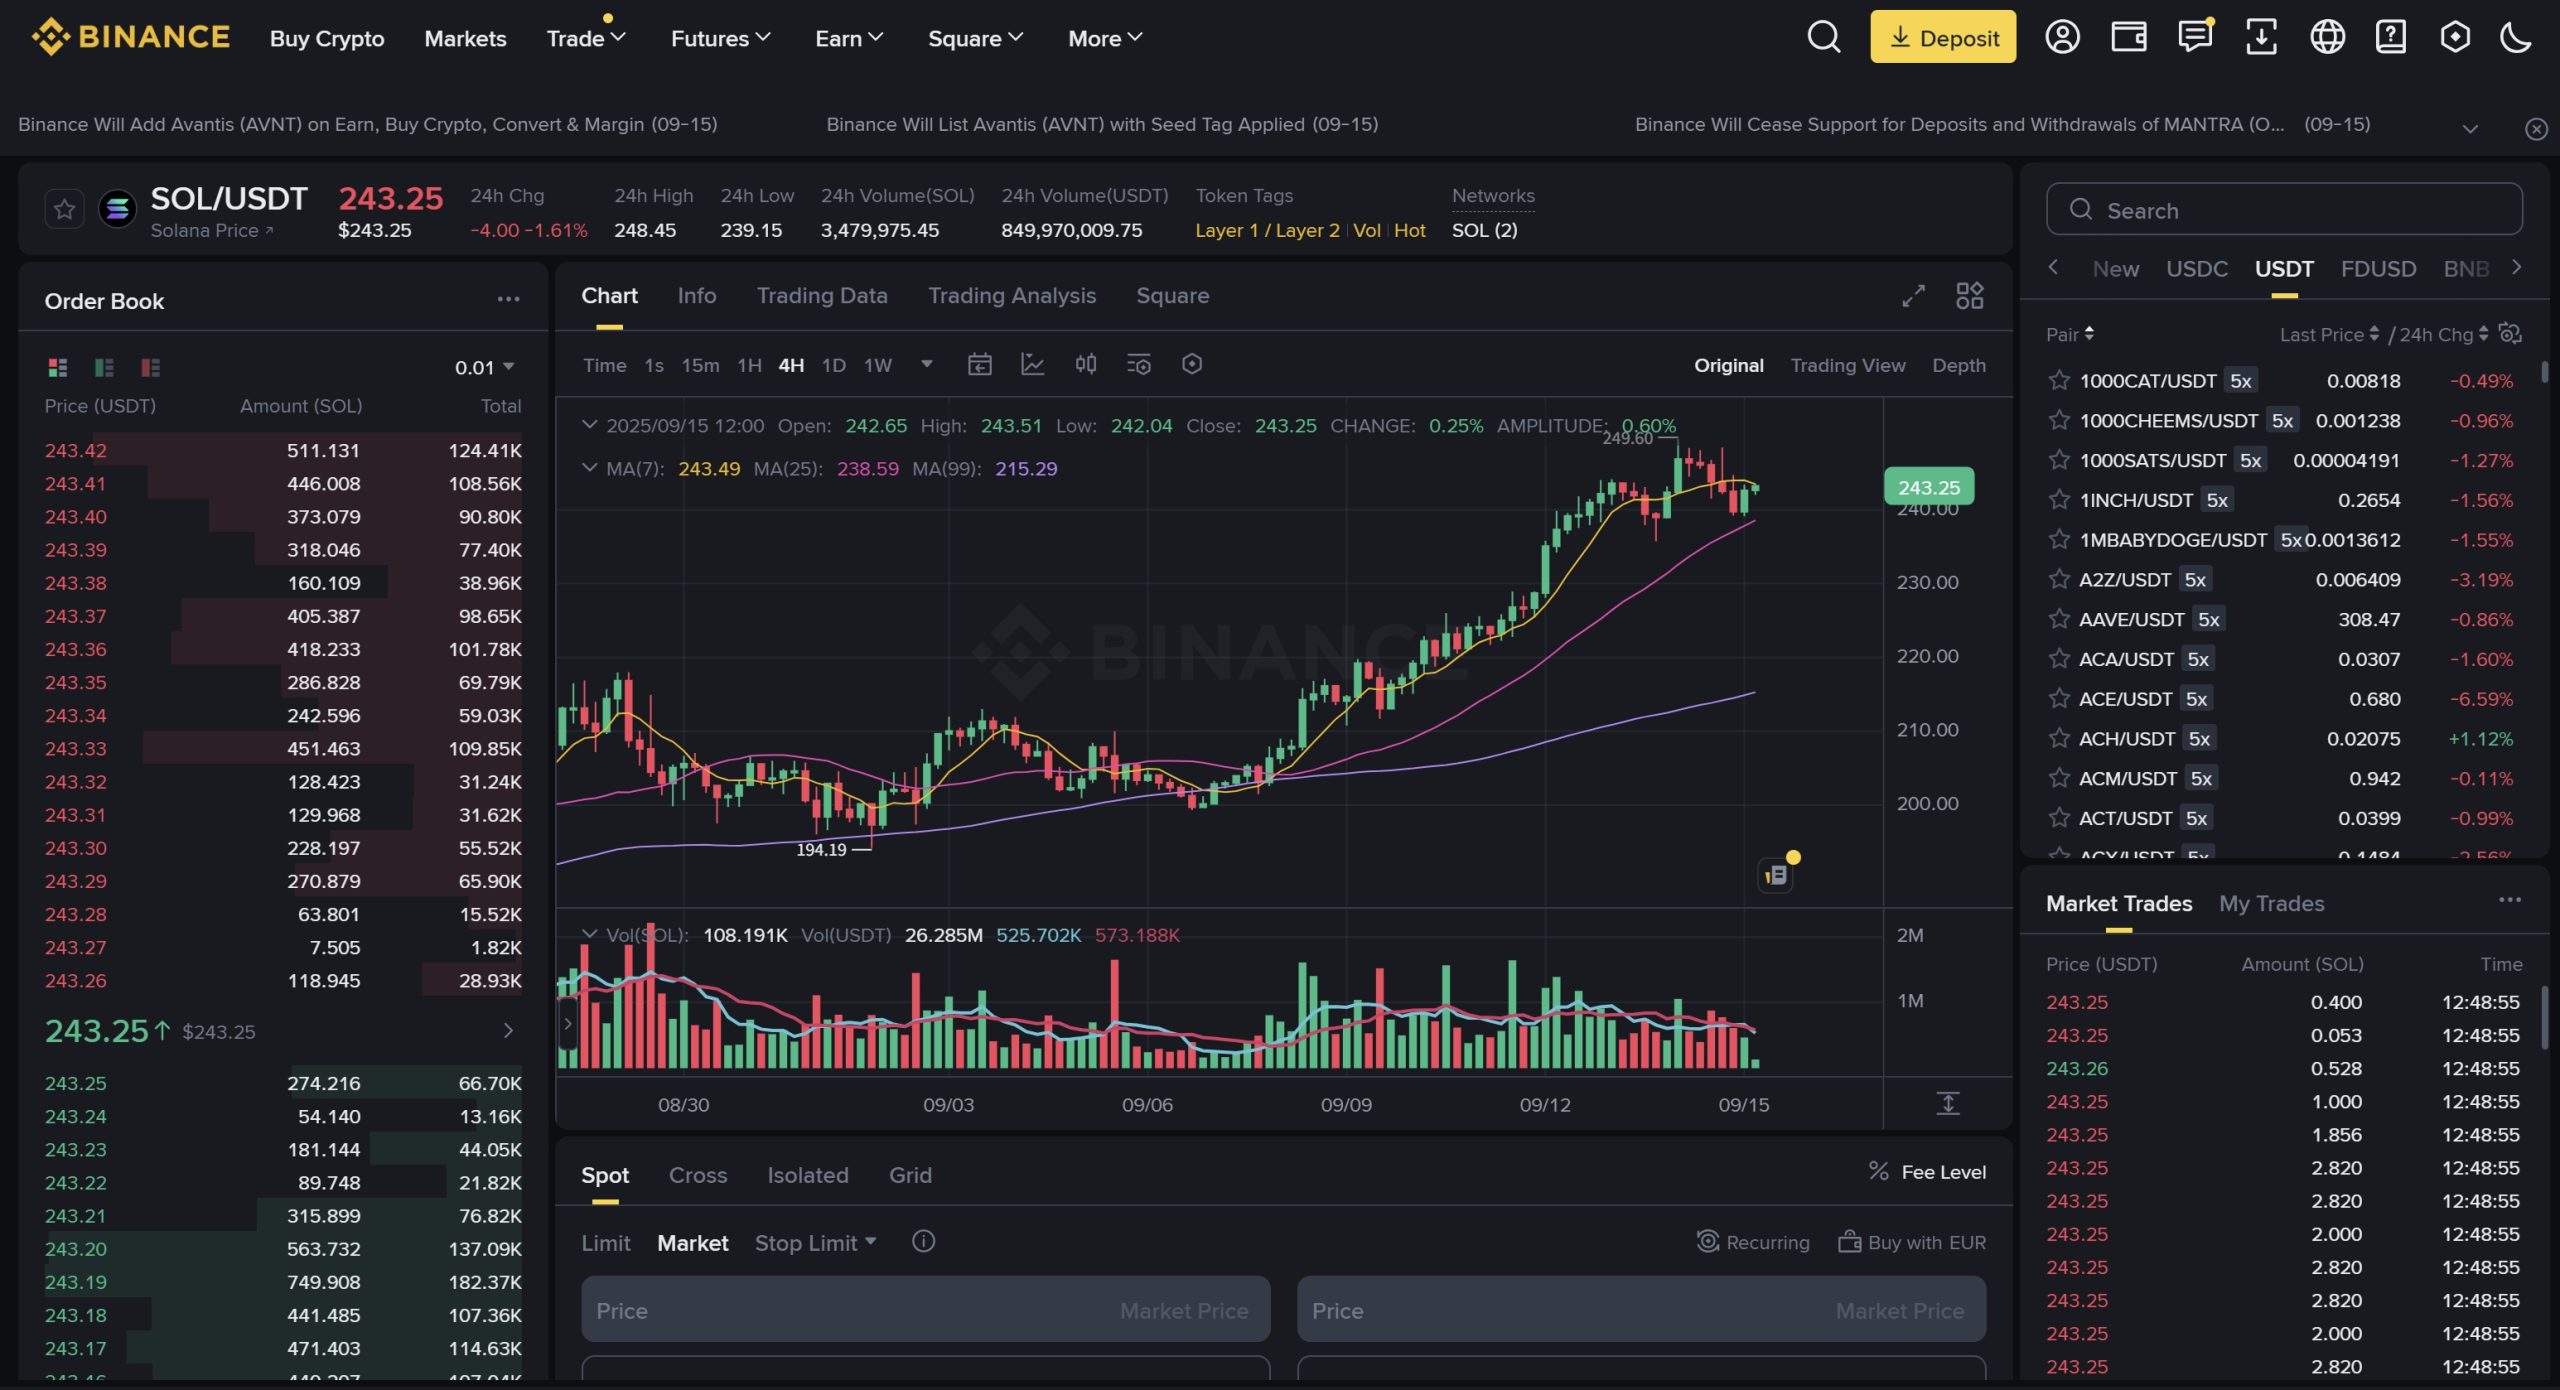Viewport: 2560px width, 1390px height.
Task: Expand the Earn menu dropdown
Action: pos(849,38)
